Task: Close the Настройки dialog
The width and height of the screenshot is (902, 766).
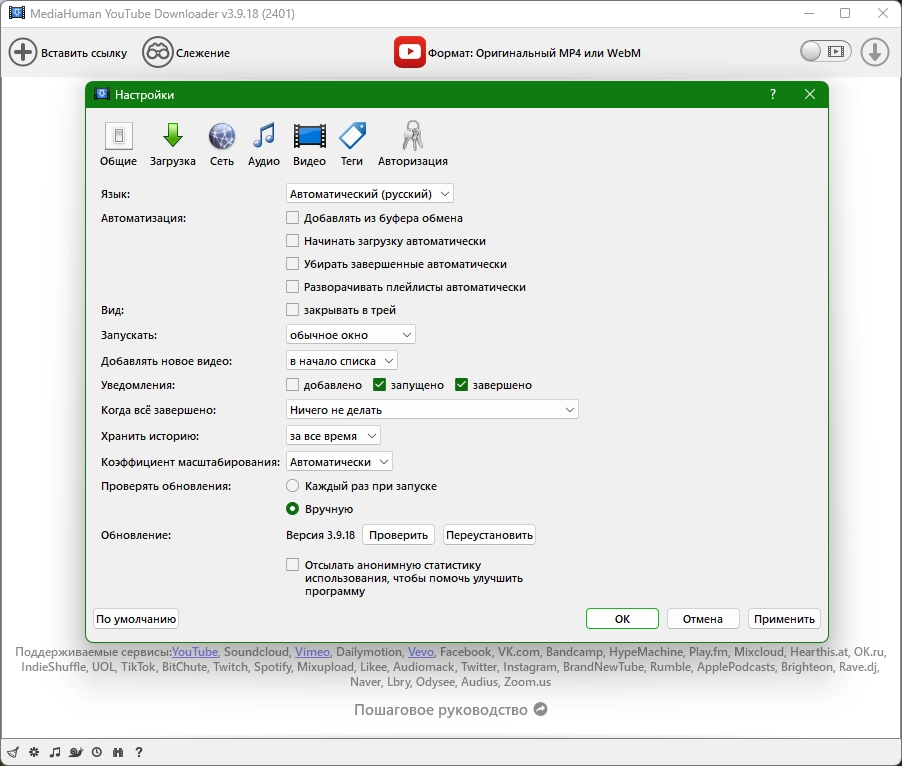Action: click(810, 94)
